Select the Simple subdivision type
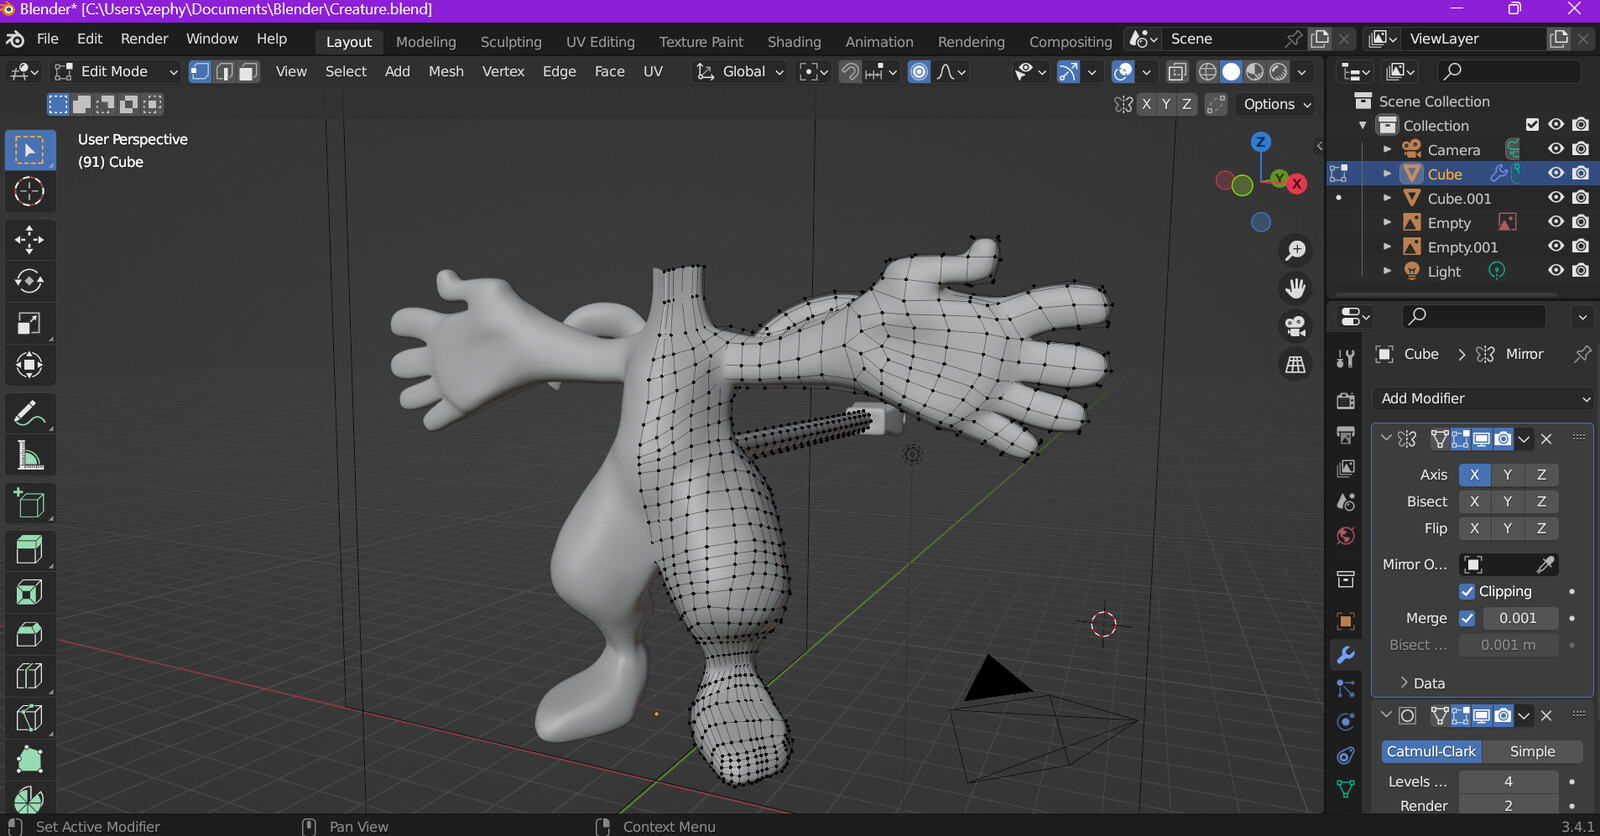 (x=1532, y=751)
